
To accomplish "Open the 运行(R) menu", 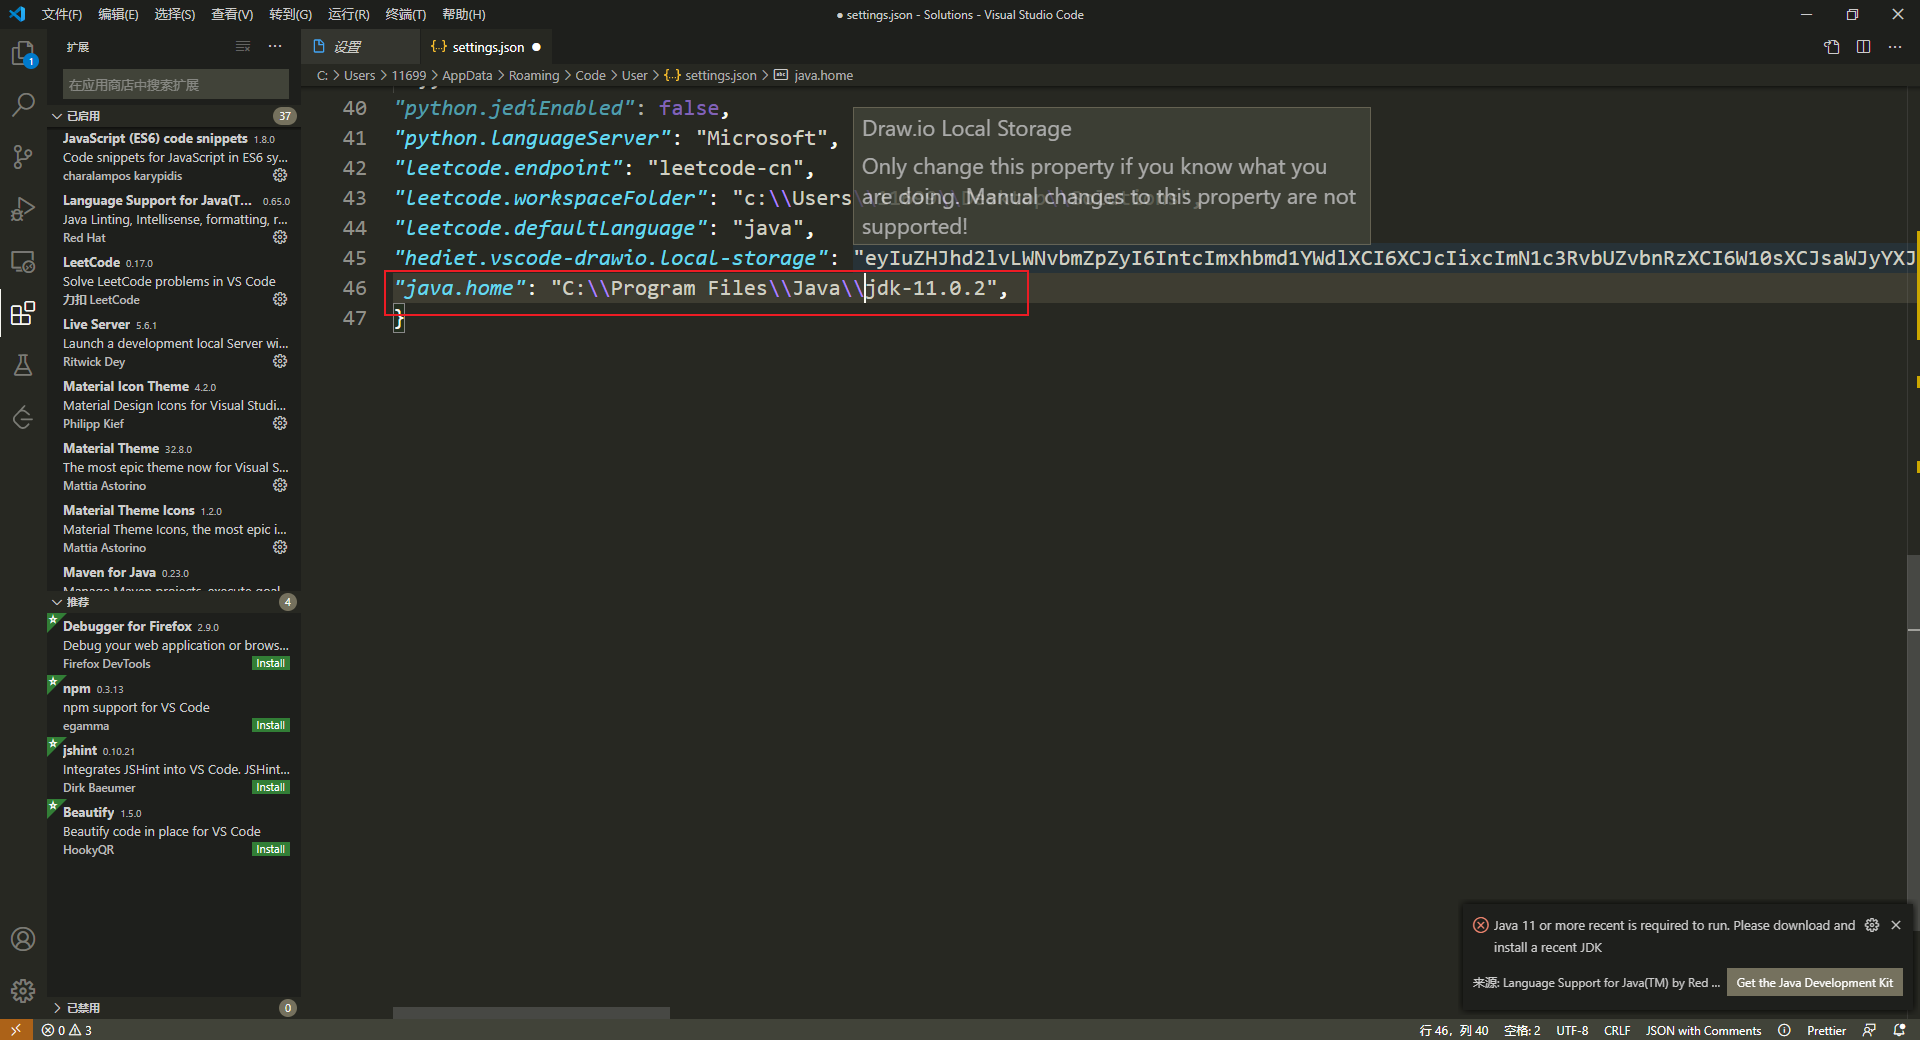I will pyautogui.click(x=349, y=14).
